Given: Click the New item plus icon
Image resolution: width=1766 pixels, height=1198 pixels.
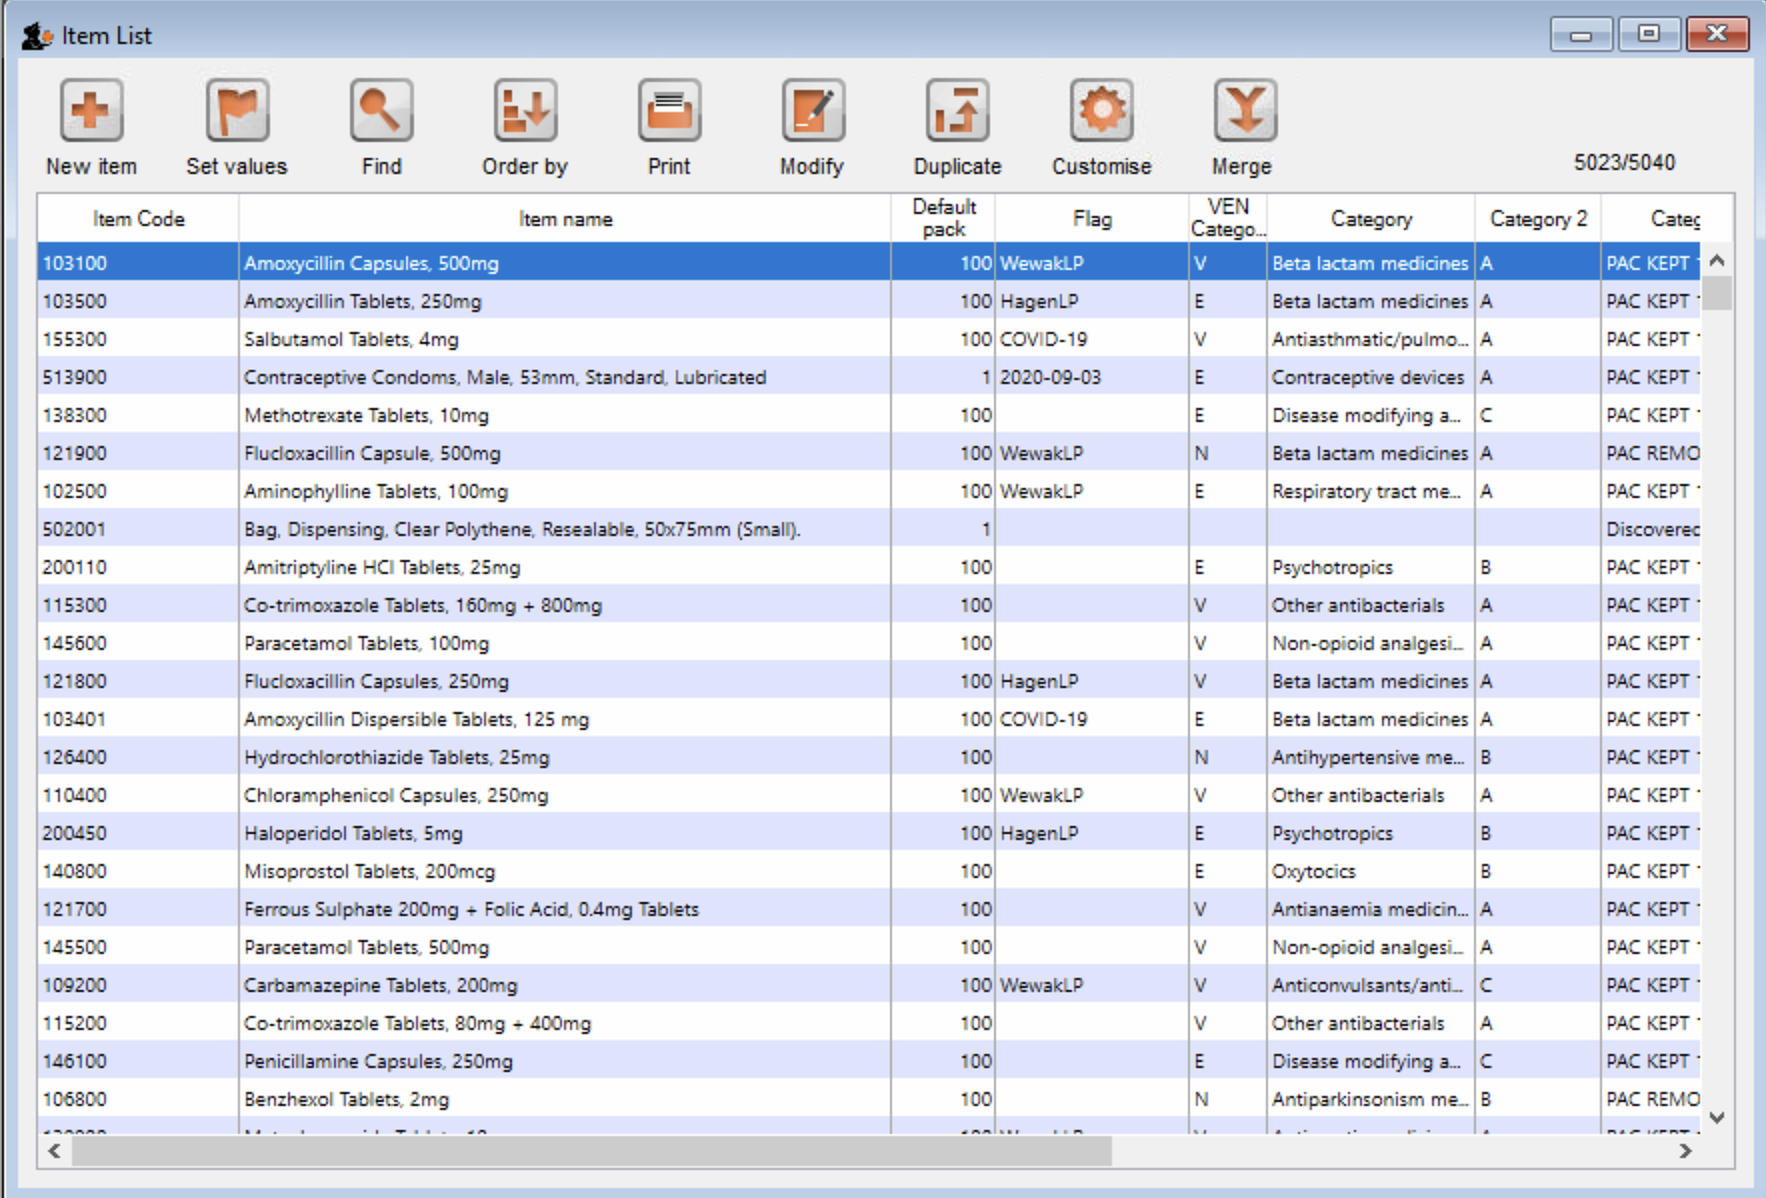Looking at the screenshot, I should click(x=91, y=111).
